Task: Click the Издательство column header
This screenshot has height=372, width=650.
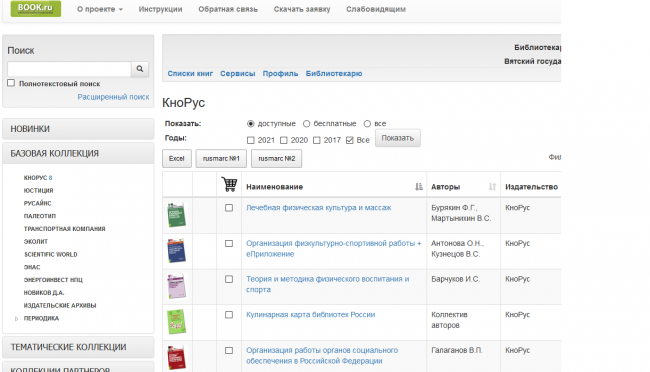Action: pos(531,187)
